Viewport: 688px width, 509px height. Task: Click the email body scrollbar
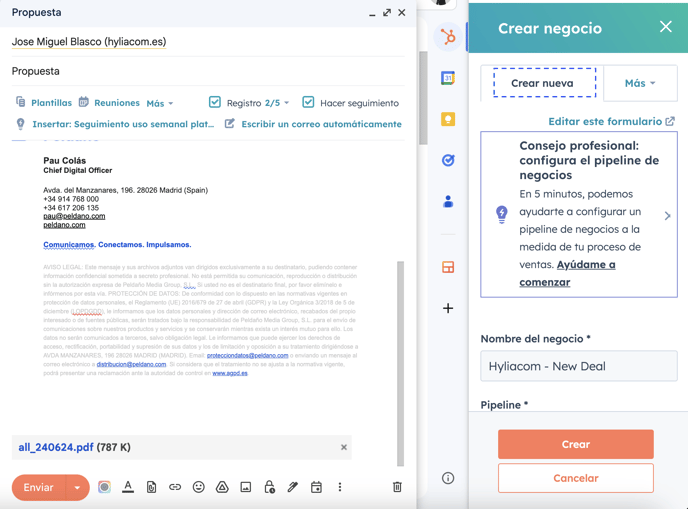tap(400, 363)
